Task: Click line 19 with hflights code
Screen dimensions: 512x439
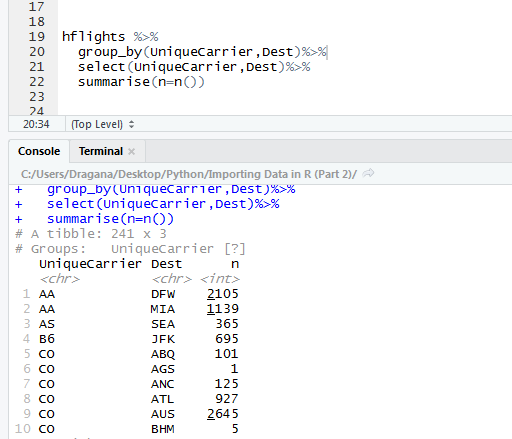Action: 110,37
